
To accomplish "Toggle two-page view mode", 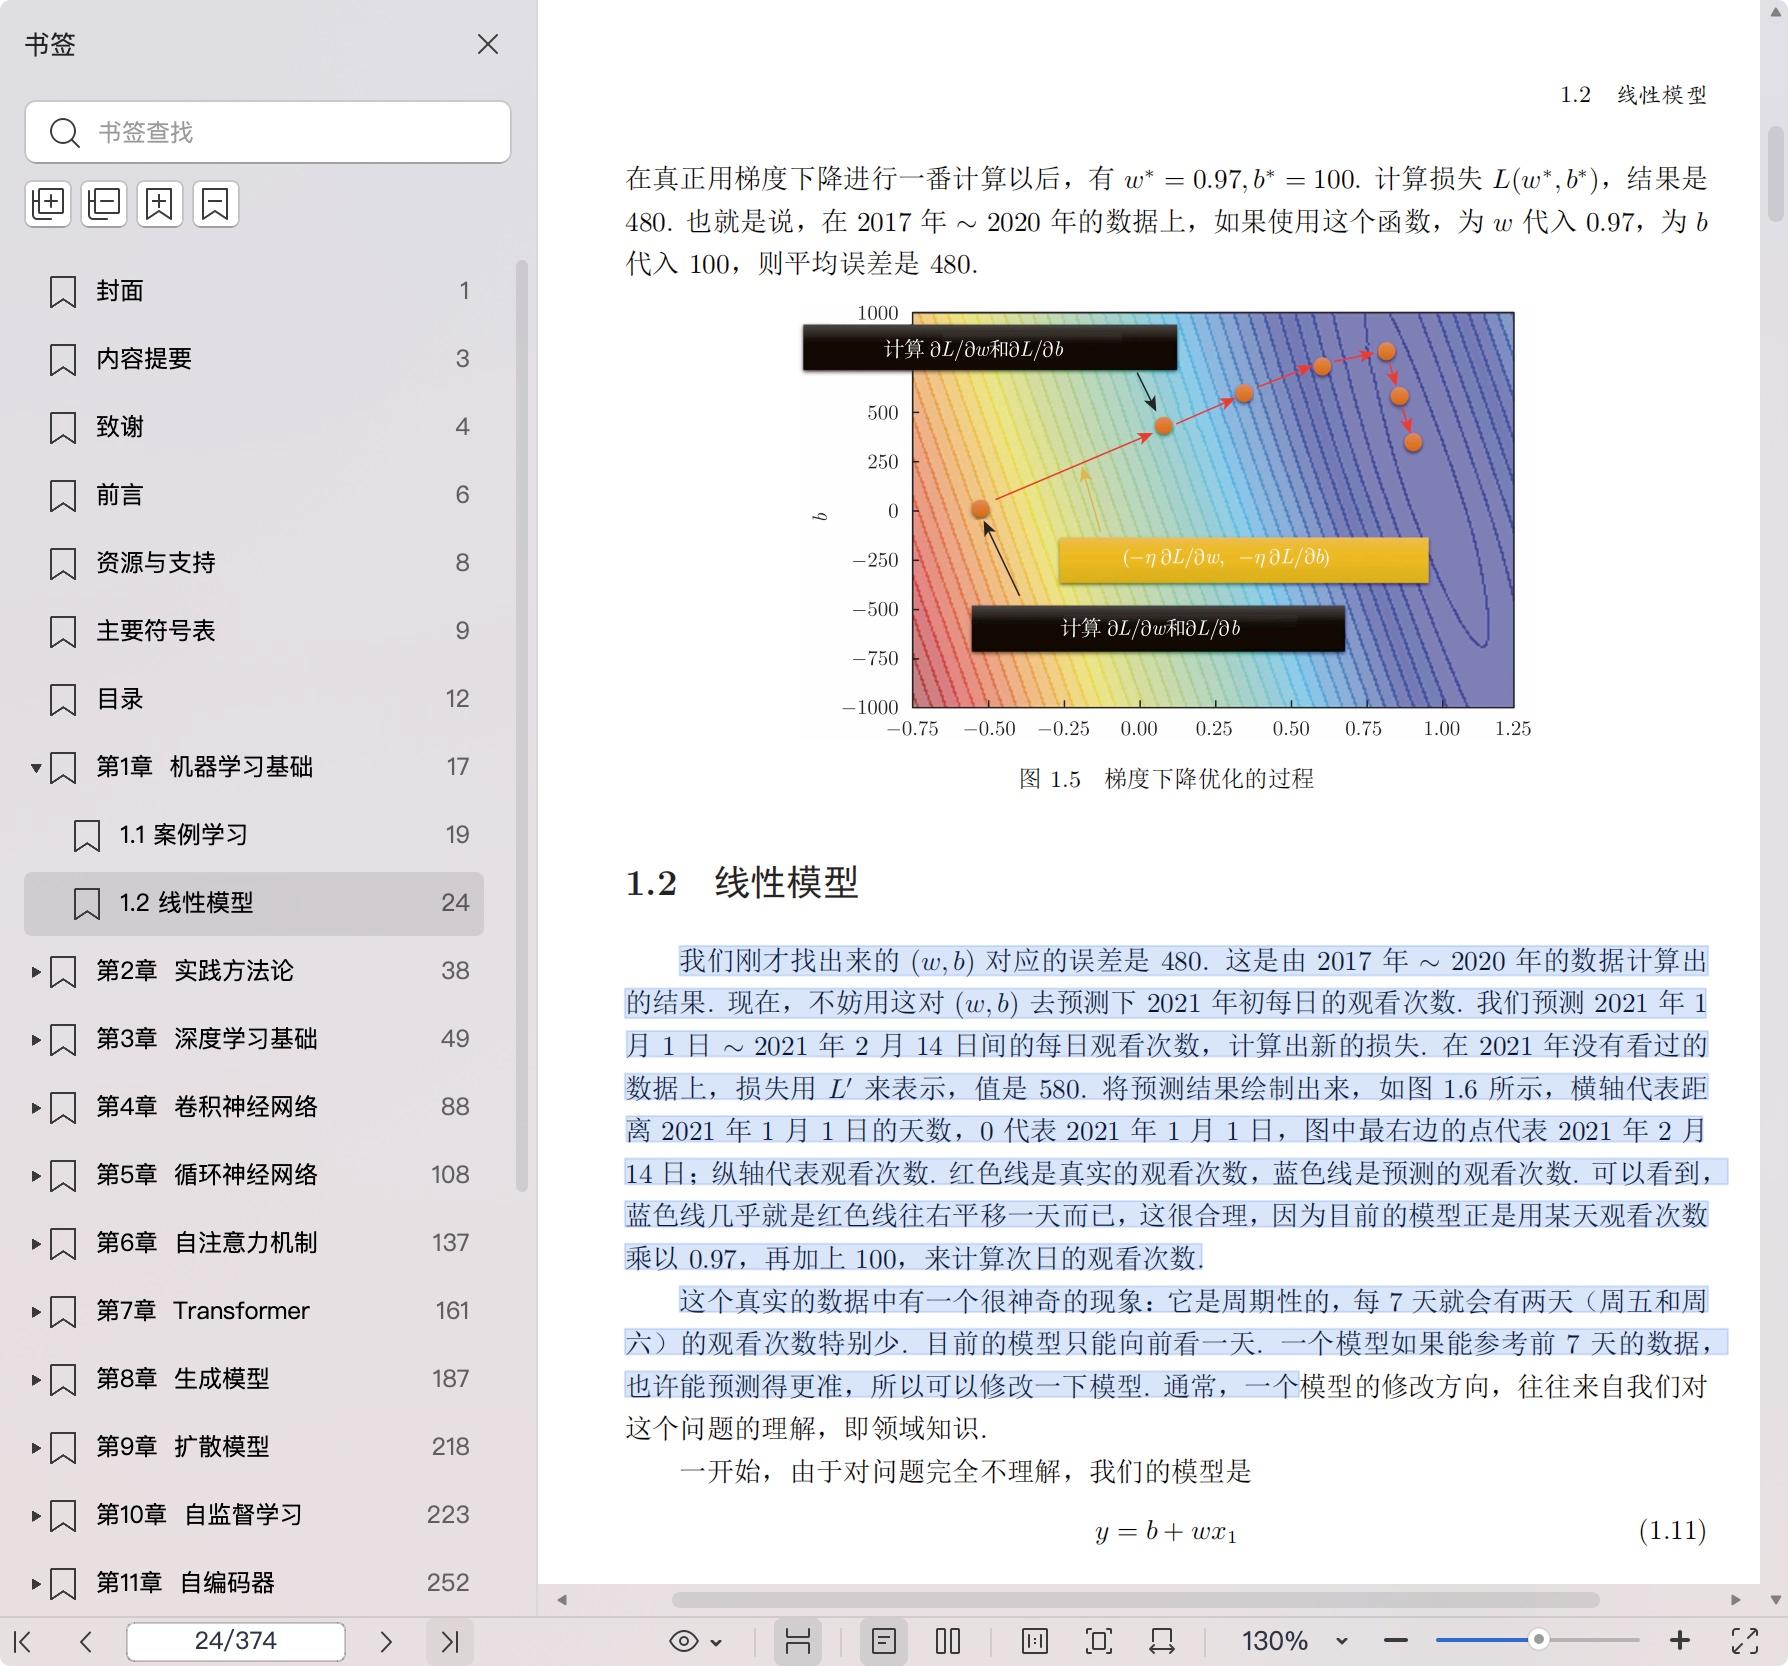I will 948,1641.
